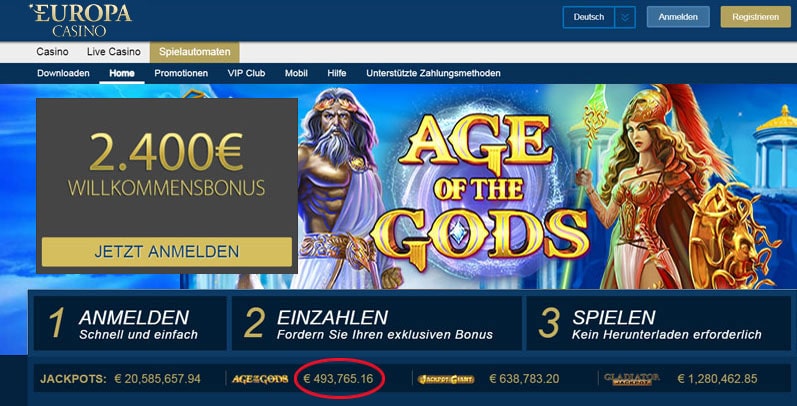The height and width of the screenshot is (406, 797).
Task: Click the gold Registrieren button
Action: (755, 17)
